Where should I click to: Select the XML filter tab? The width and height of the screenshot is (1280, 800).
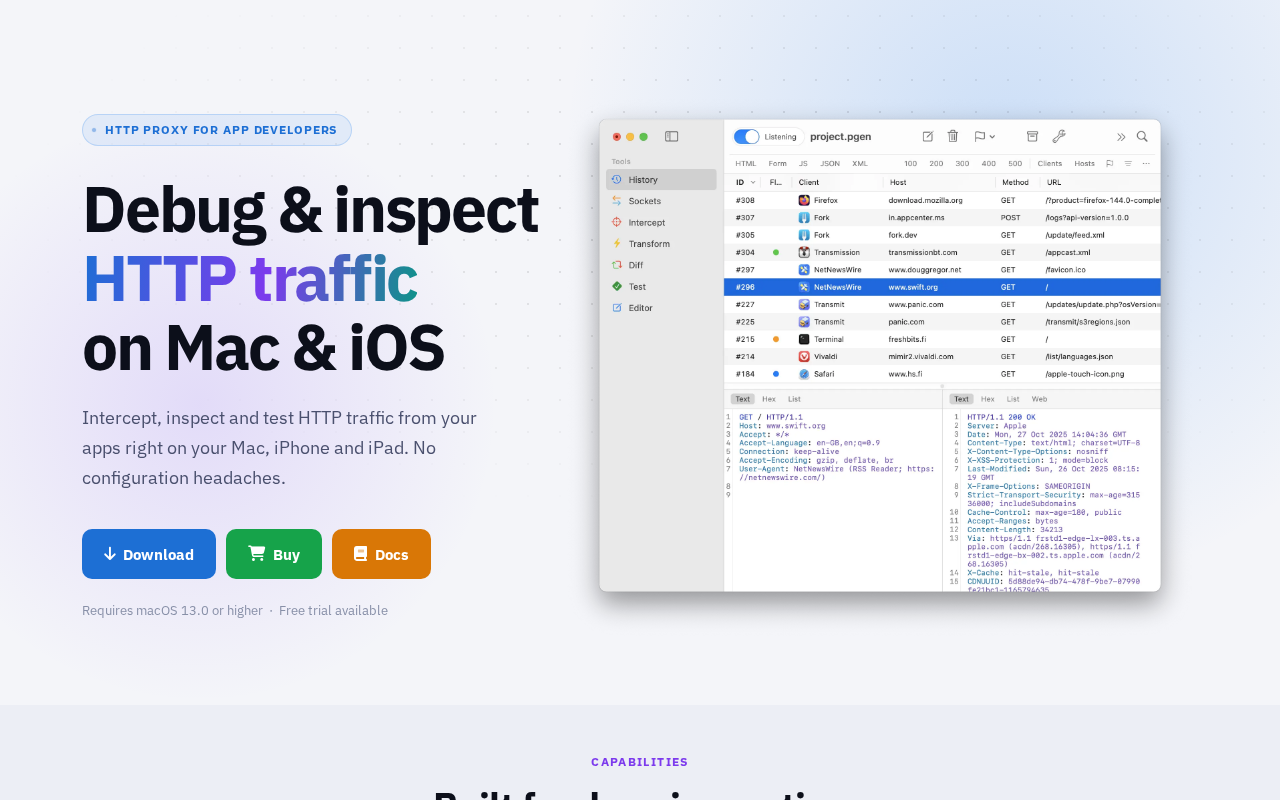(860, 164)
